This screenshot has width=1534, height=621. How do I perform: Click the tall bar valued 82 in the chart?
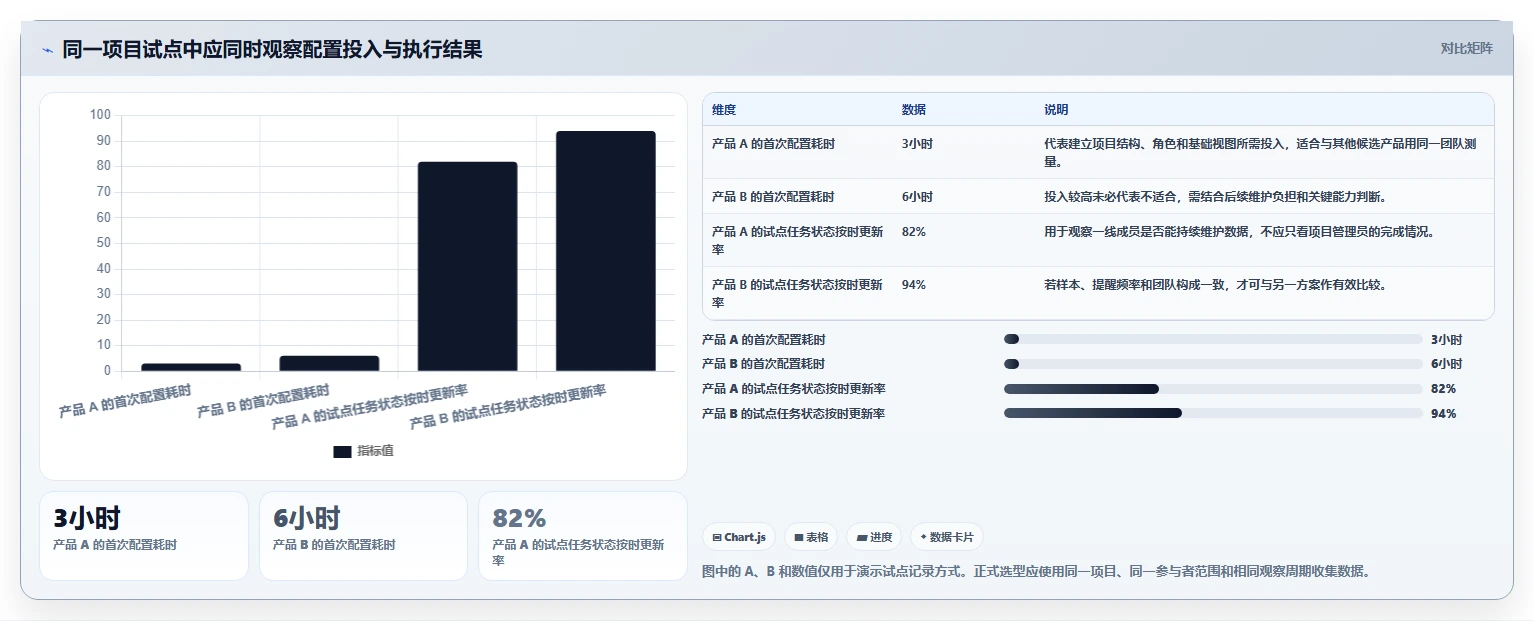coord(467,266)
